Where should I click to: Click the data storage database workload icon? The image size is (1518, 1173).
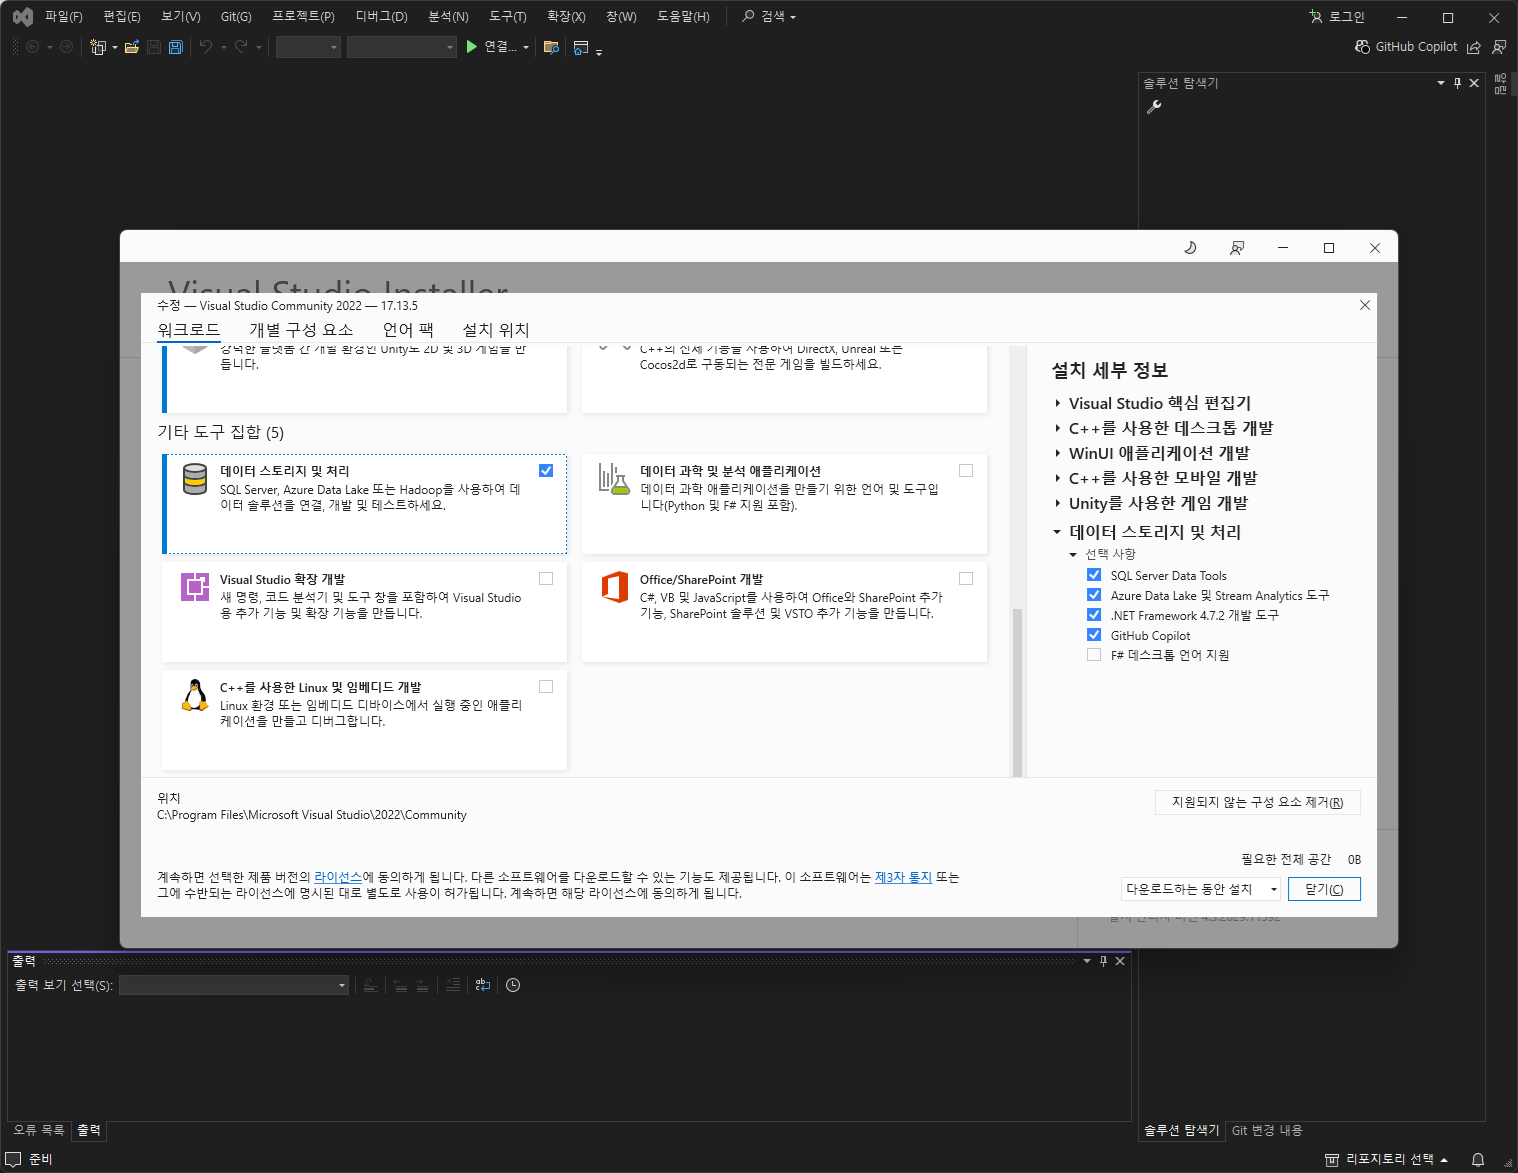coord(195,479)
